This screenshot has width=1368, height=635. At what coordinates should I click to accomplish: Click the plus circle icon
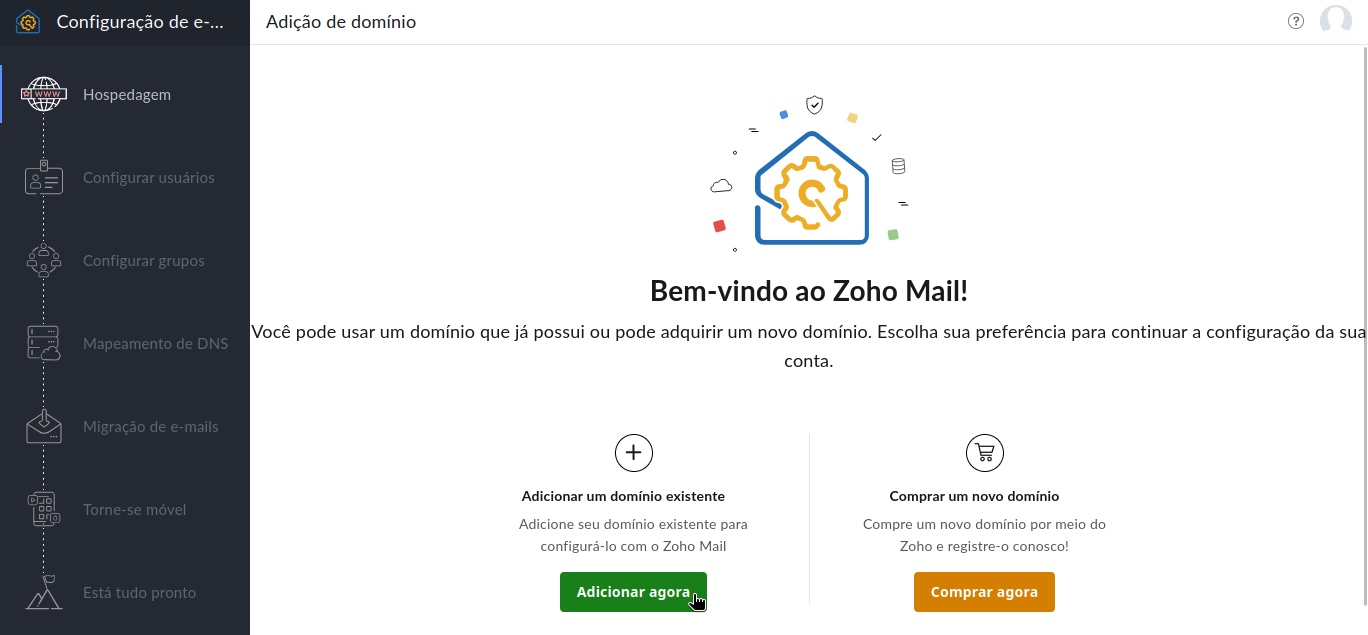[x=633, y=453]
